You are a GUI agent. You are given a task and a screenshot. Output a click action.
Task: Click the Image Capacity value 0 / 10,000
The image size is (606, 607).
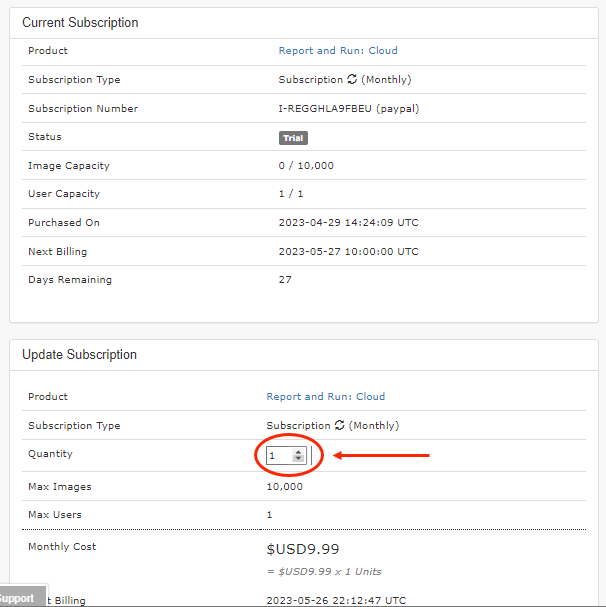306,166
